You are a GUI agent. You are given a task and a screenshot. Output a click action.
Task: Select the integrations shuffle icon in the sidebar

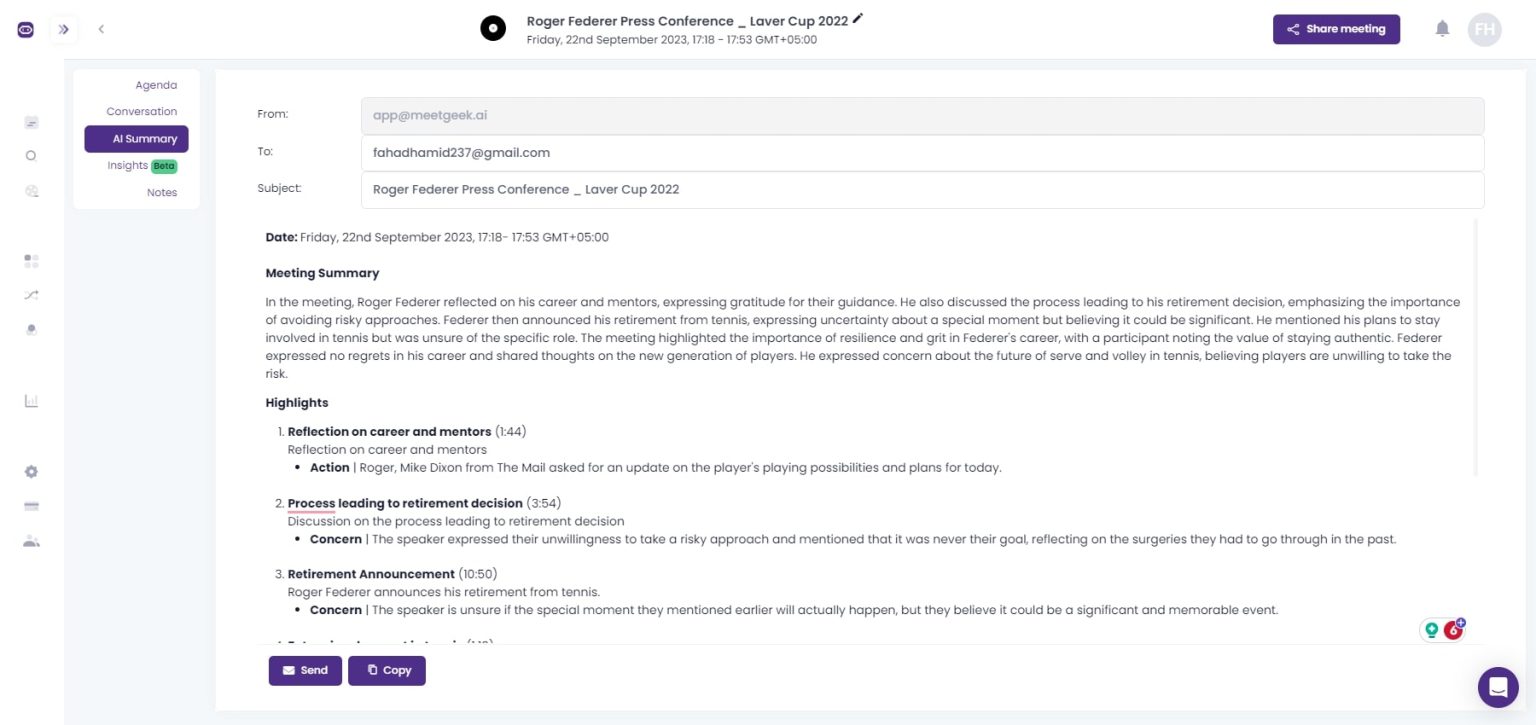click(x=31, y=295)
